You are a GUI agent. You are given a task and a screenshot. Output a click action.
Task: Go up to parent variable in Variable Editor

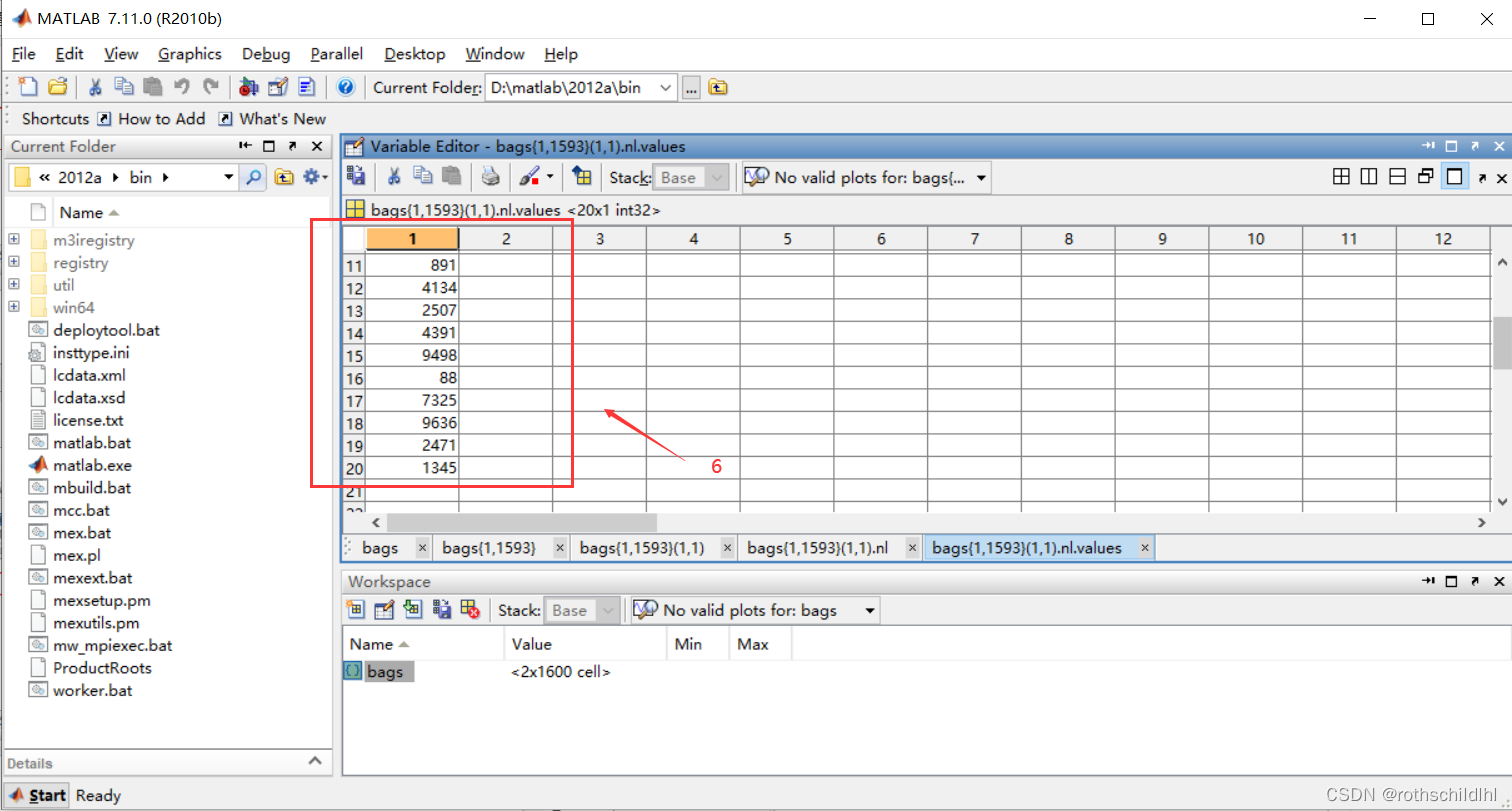pos(581,177)
